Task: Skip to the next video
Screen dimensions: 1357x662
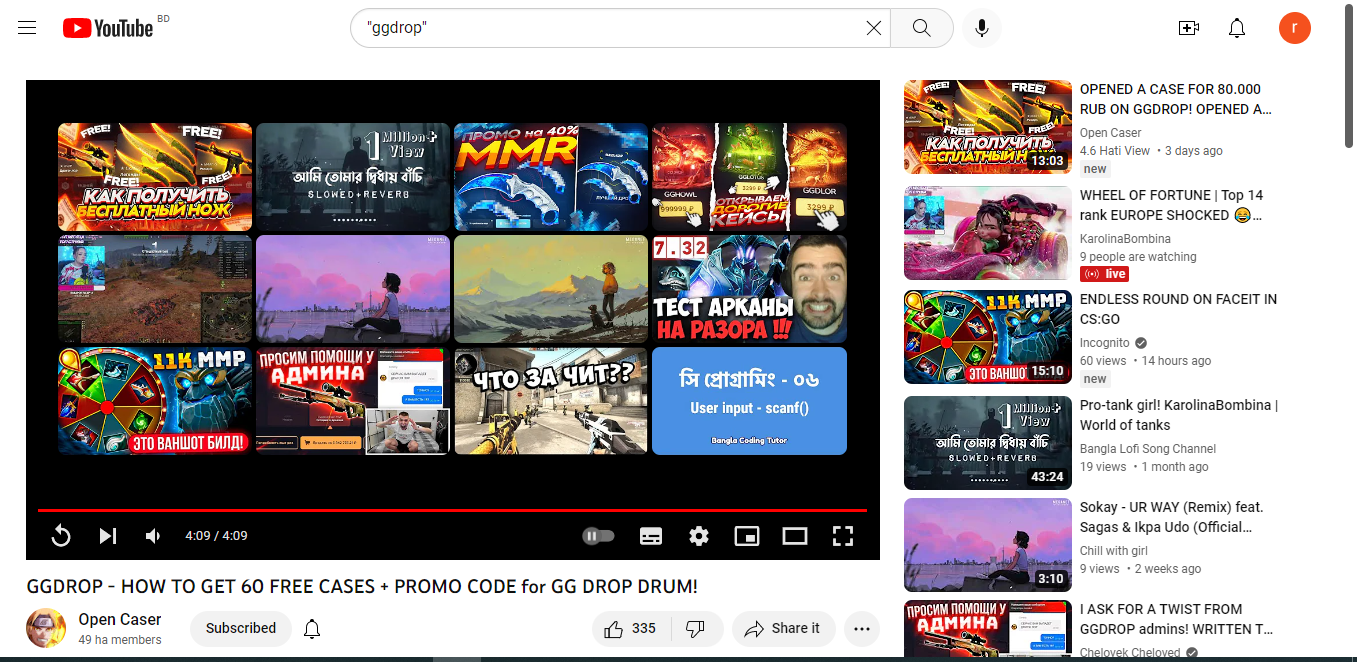Action: [x=108, y=536]
